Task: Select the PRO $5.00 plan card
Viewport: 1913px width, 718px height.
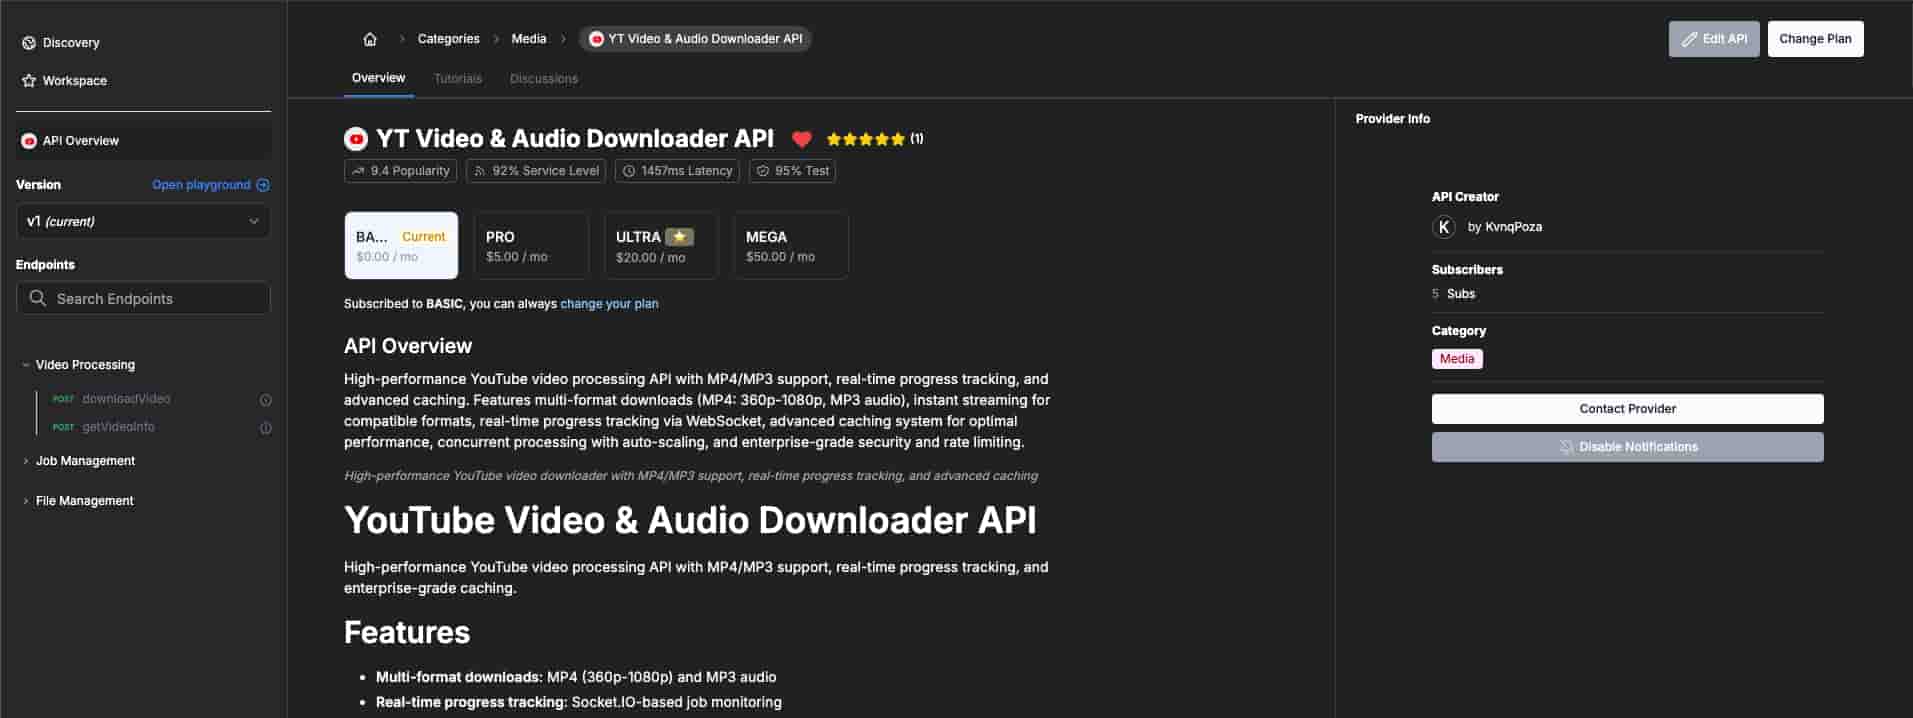Action: [531, 245]
